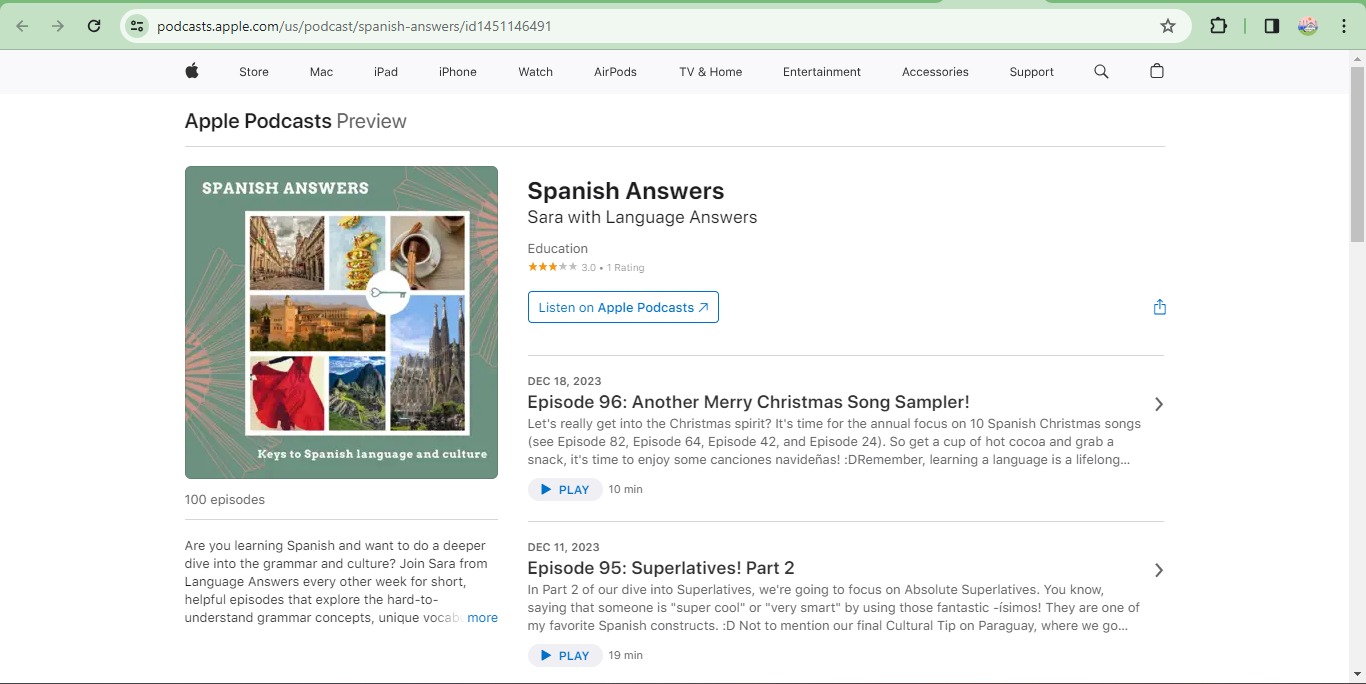Click the browser forward arrow
The width and height of the screenshot is (1366, 684).
click(x=58, y=26)
